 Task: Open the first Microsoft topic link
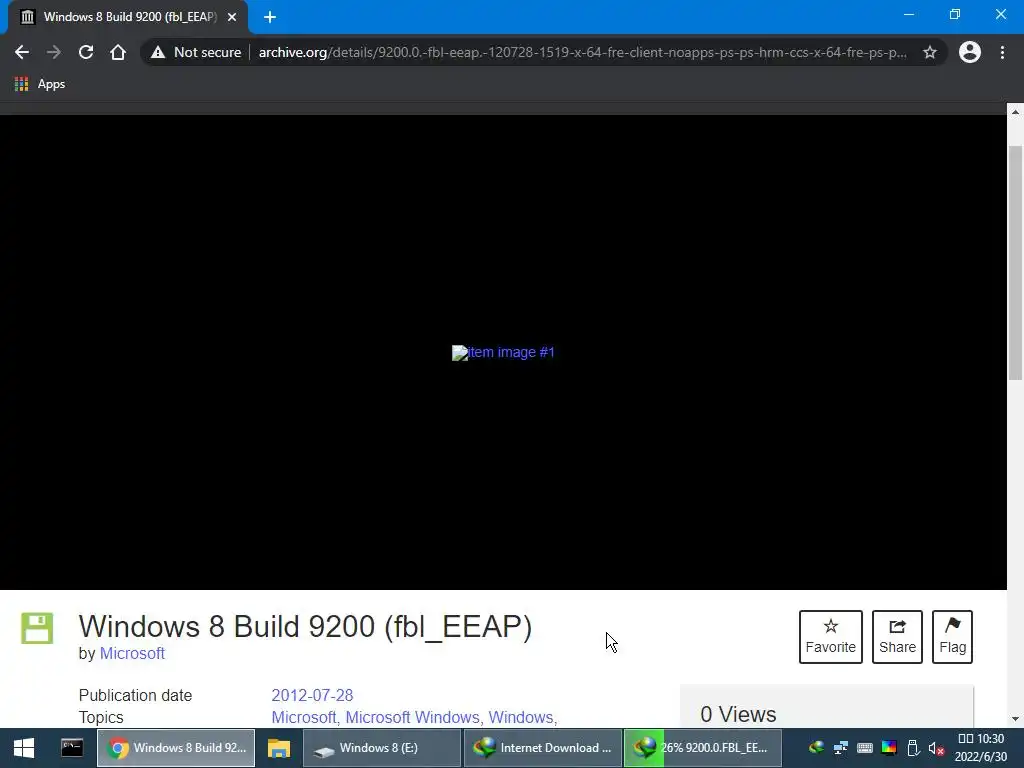point(304,717)
